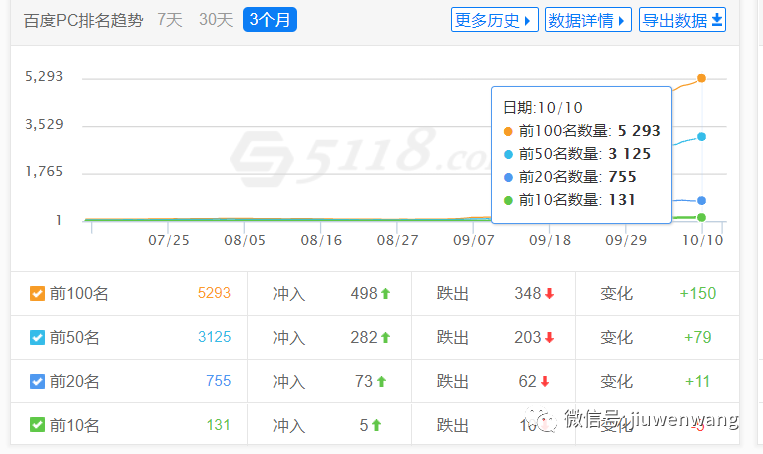Uncheck the 前50名 checkbox

[x=37, y=337]
